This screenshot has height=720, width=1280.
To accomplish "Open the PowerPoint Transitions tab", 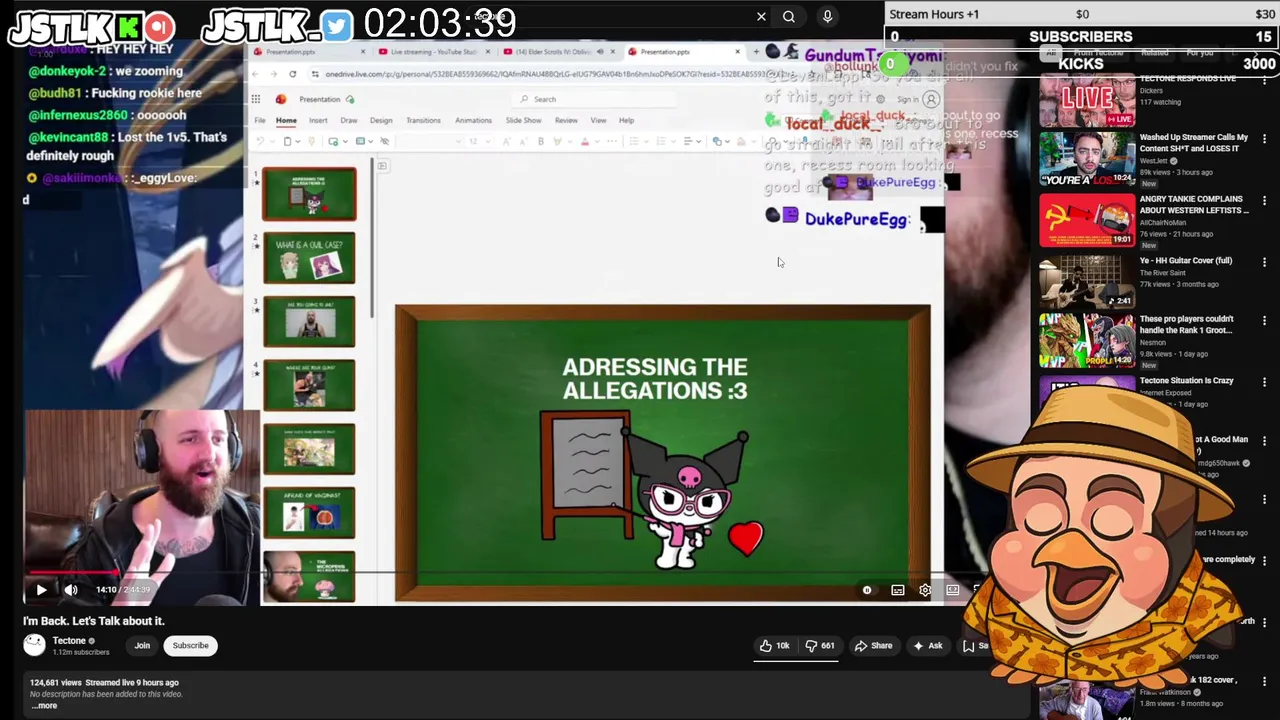I will pyautogui.click(x=423, y=120).
